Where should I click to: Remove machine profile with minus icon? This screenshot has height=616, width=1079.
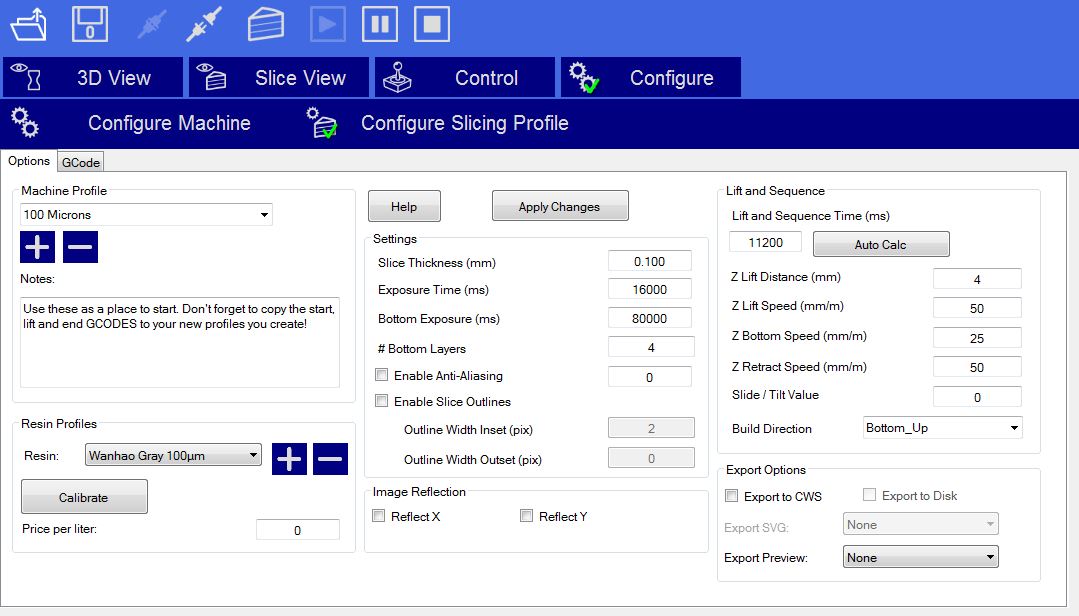81,246
